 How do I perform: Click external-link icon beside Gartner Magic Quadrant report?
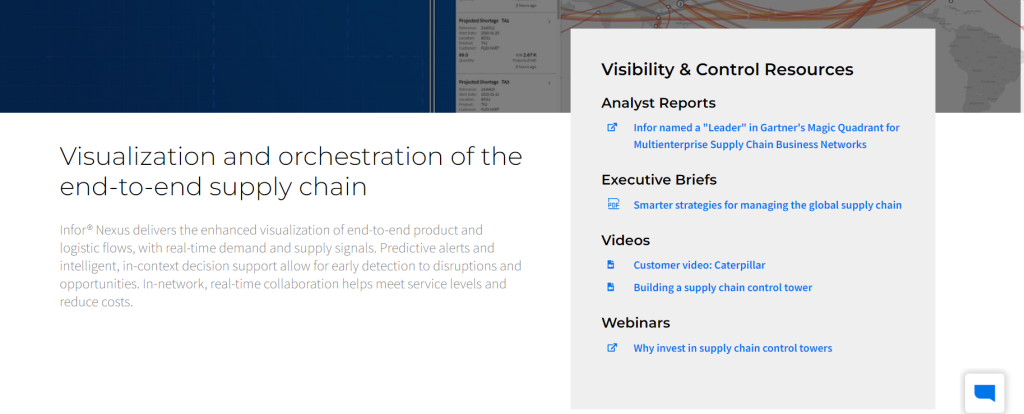(612, 127)
